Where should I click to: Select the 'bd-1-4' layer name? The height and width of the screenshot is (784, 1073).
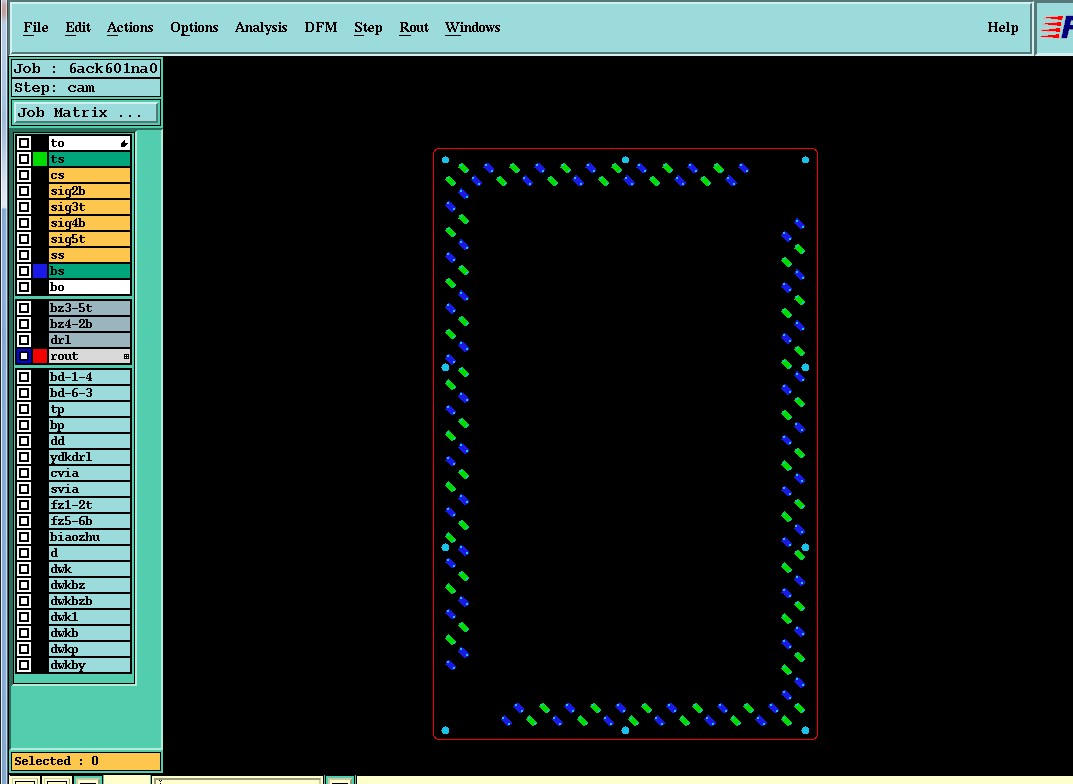[89, 377]
